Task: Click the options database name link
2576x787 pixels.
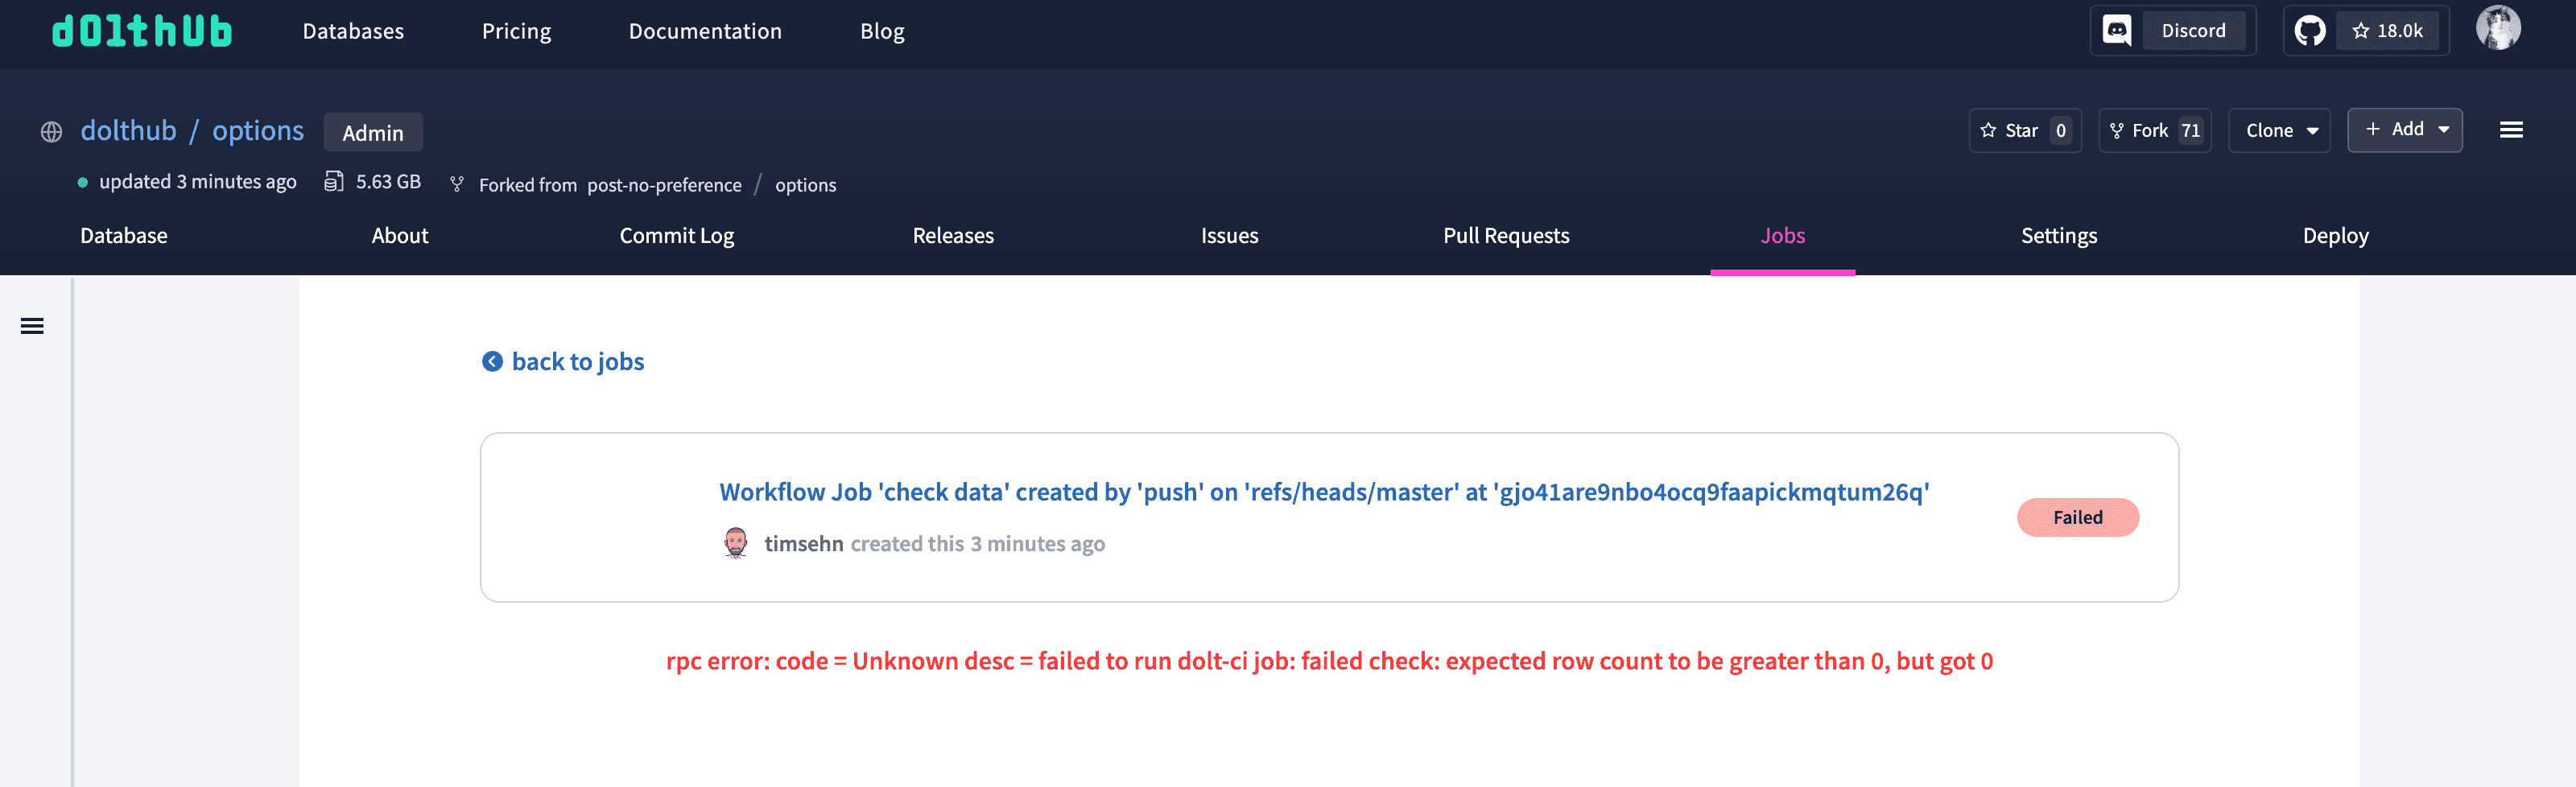Action: click(258, 130)
